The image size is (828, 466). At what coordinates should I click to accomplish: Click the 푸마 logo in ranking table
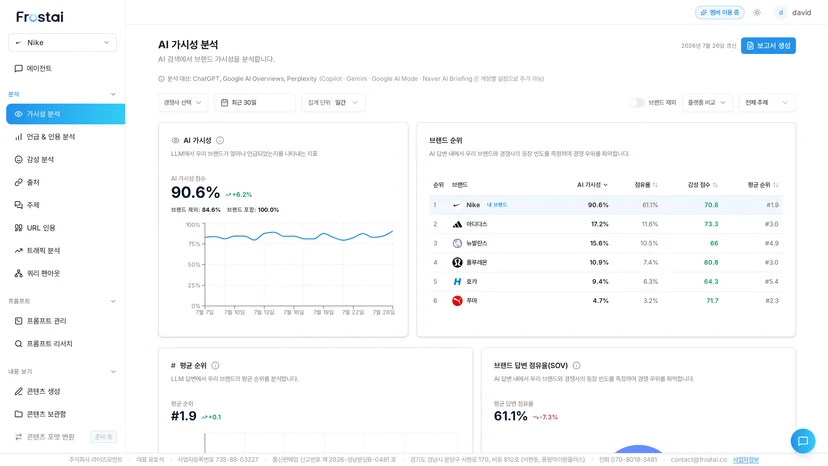click(457, 301)
